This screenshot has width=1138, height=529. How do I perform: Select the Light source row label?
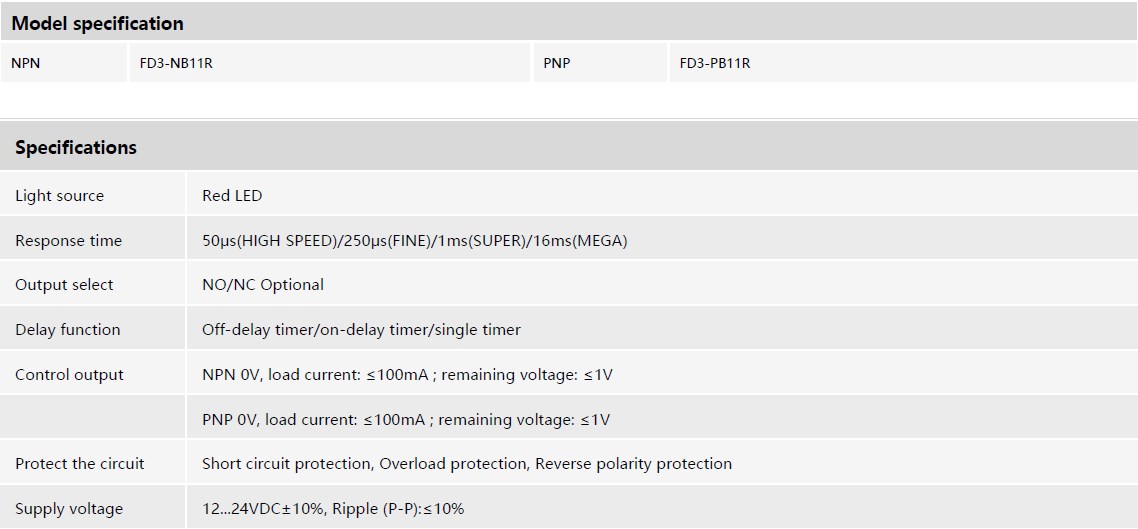pos(59,196)
